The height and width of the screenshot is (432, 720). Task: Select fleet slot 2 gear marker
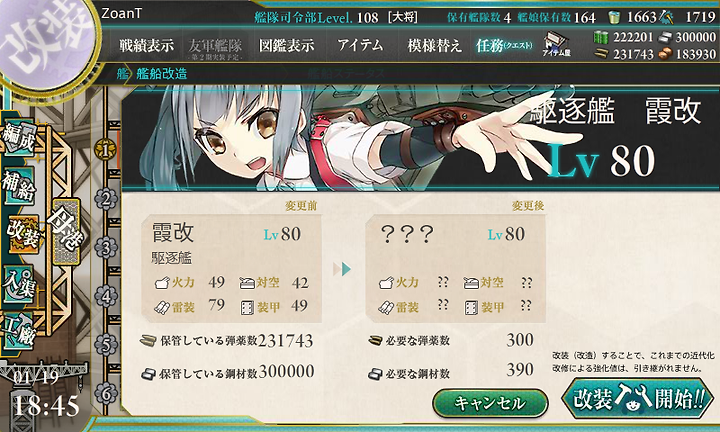[106, 199]
